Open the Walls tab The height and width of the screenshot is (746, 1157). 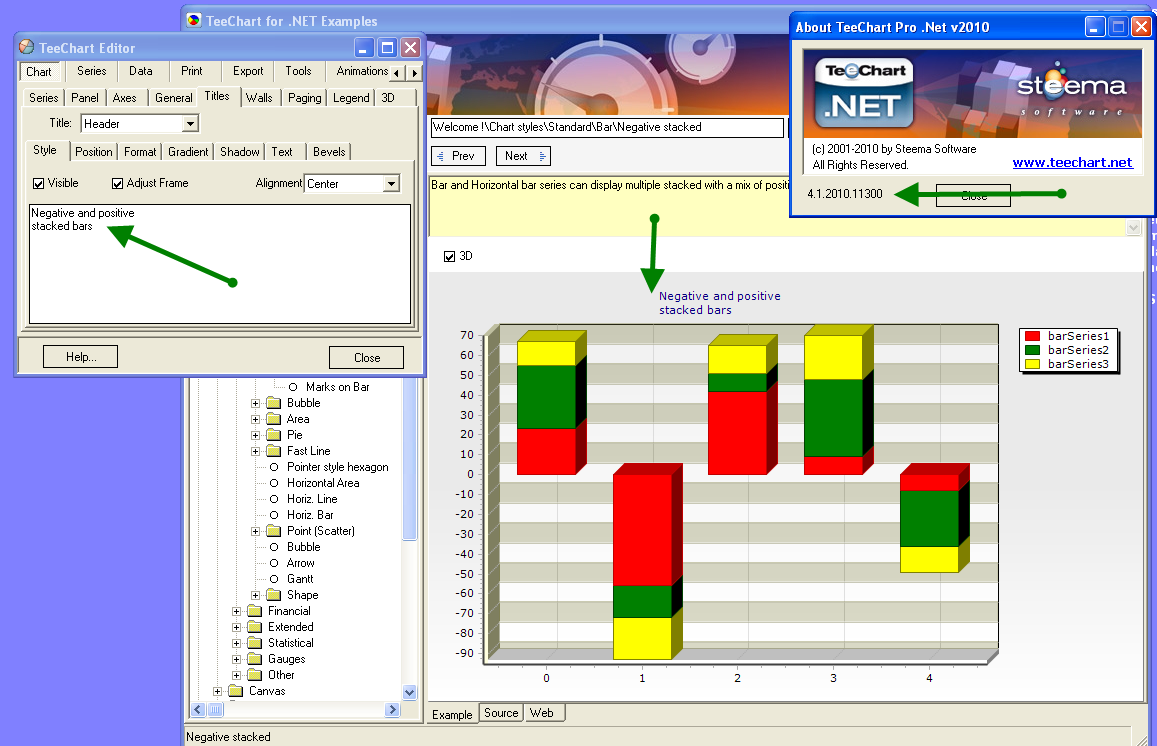[x=259, y=98]
